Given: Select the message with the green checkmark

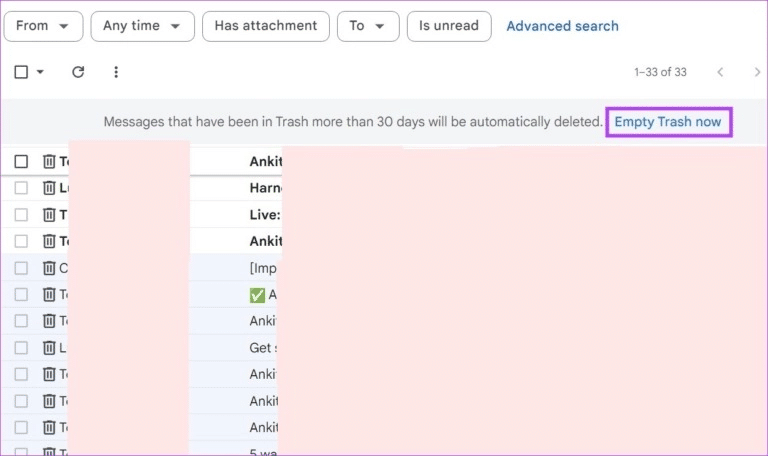Looking at the screenshot, I should (x=21, y=294).
